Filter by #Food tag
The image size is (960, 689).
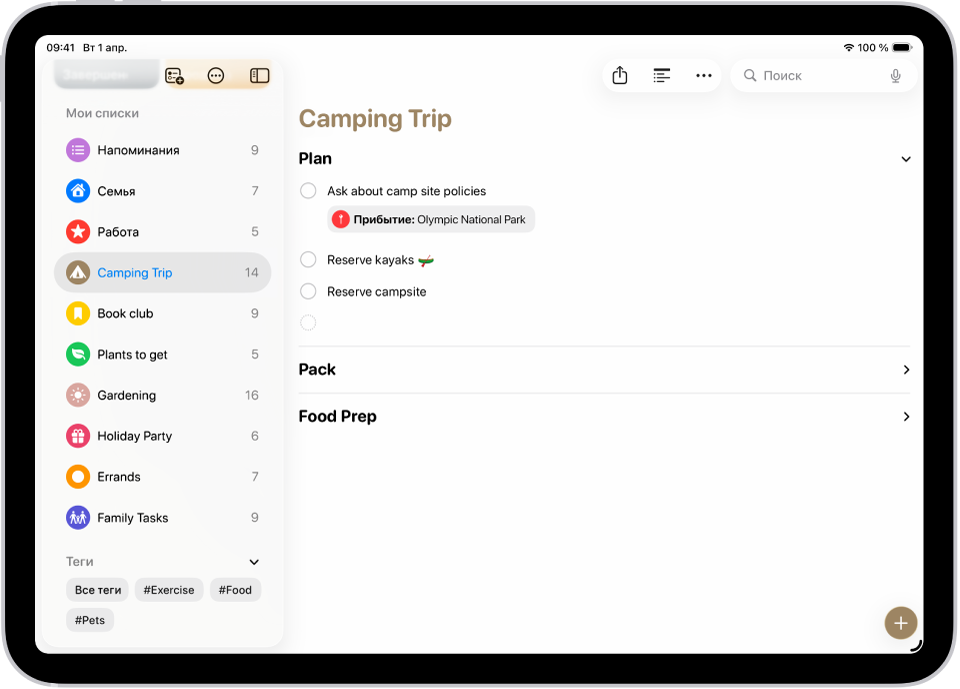235,590
